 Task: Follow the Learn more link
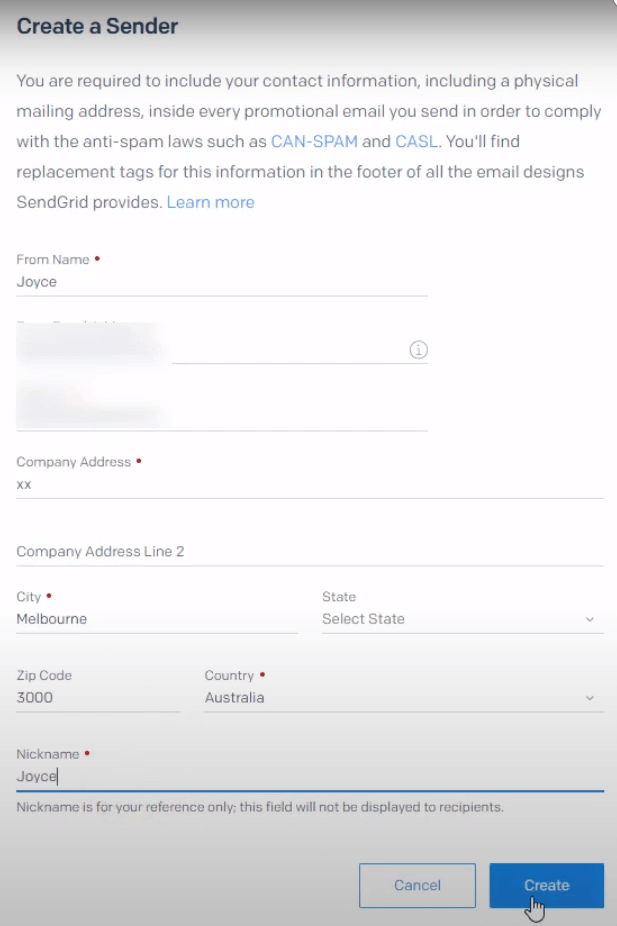point(210,202)
